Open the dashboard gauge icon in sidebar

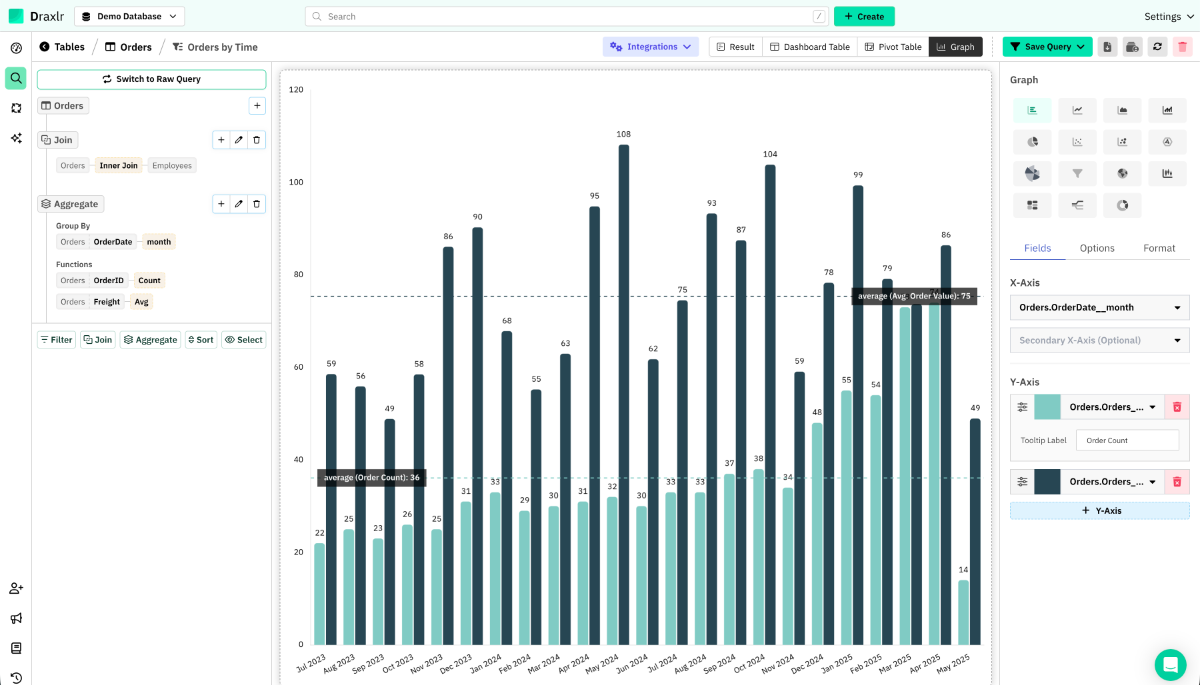pos(16,48)
